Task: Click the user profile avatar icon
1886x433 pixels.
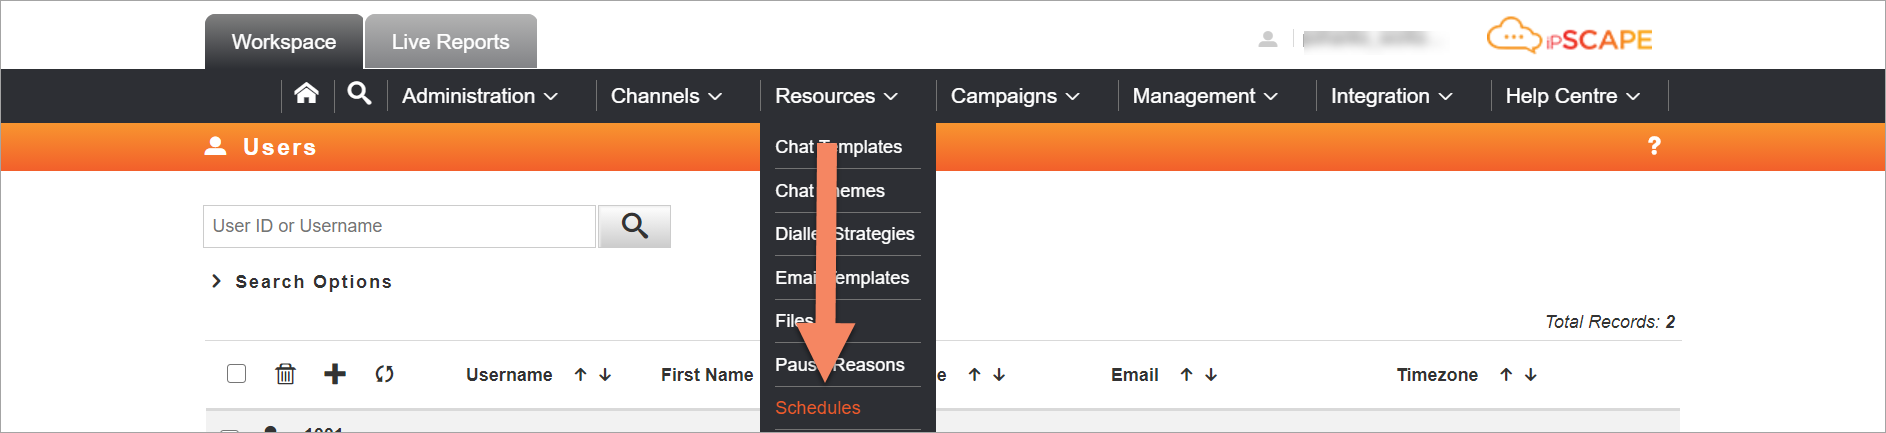Action: click(x=1268, y=39)
